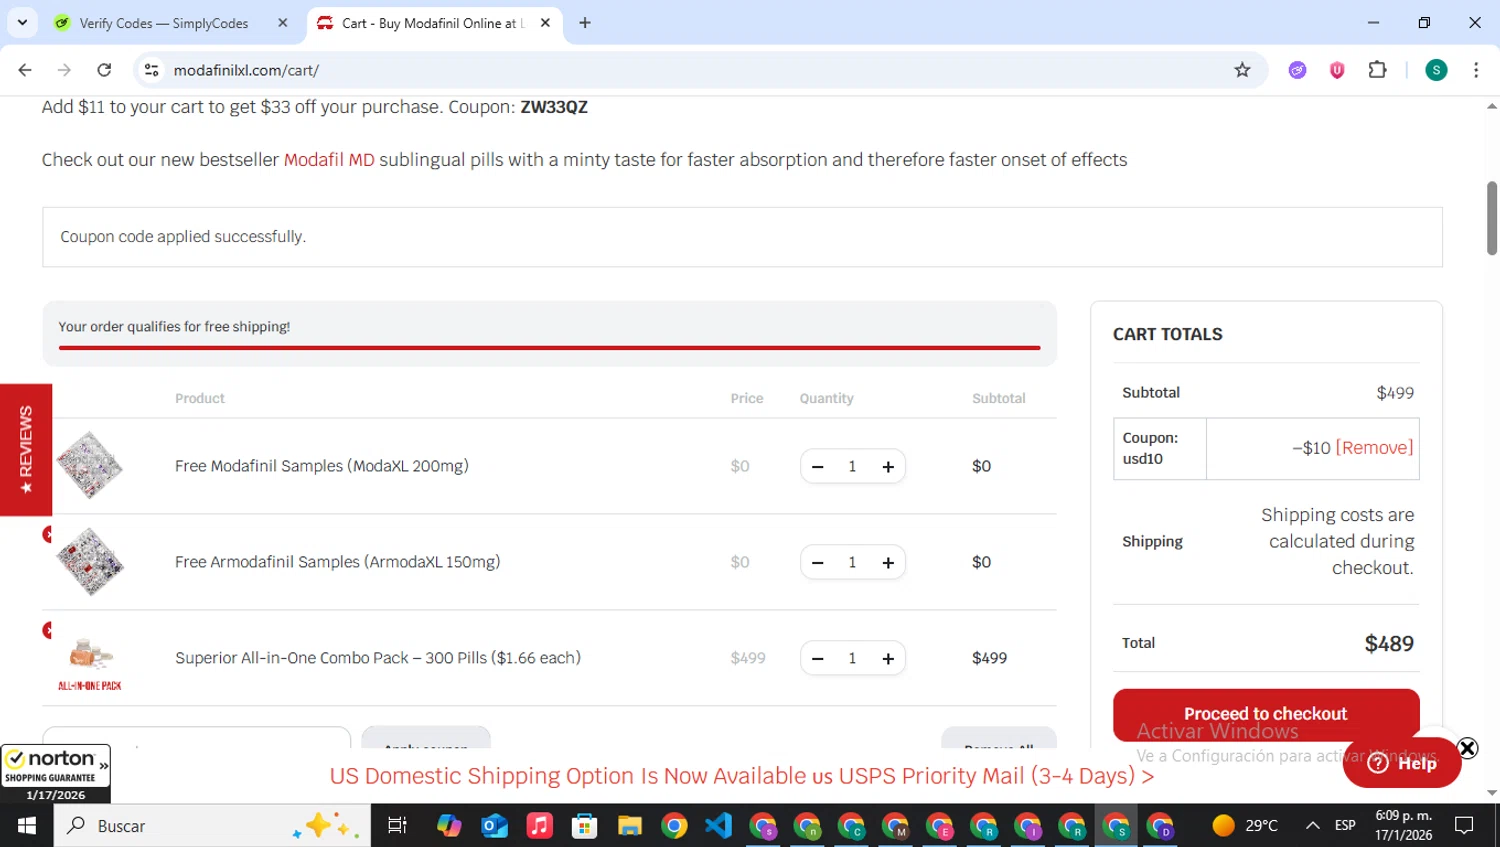Decrease quantity of Free Armodafinil Samples

[x=818, y=563]
